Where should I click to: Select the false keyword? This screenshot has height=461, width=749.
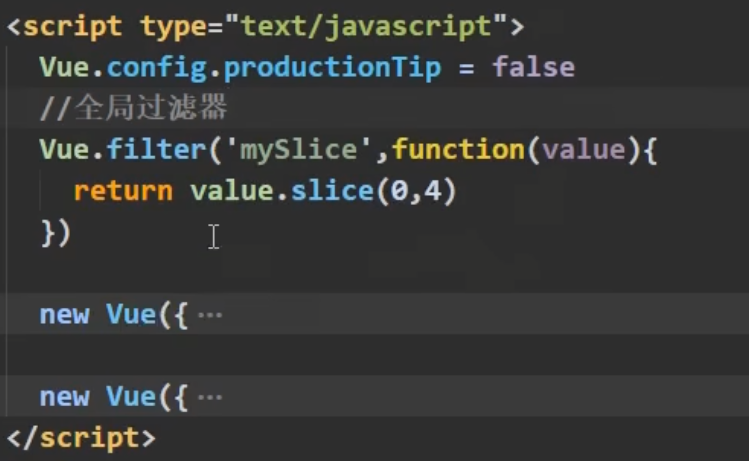(534, 68)
